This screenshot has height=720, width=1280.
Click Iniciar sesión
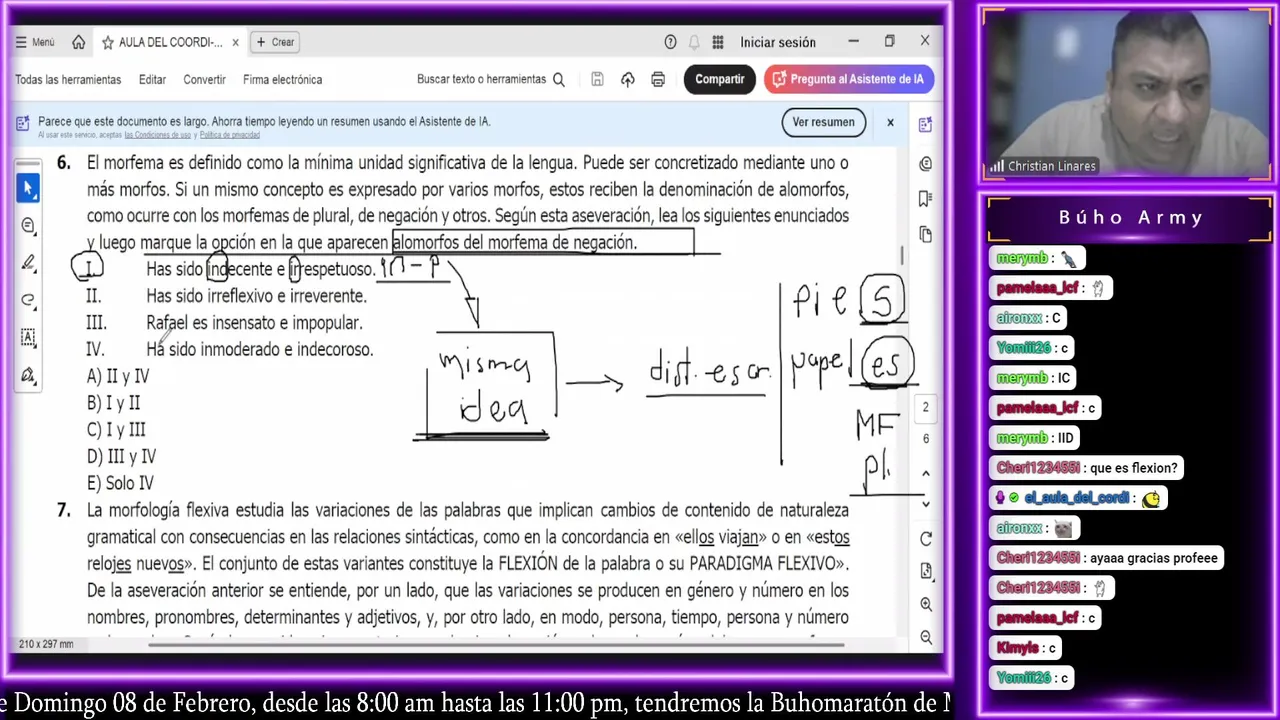[778, 42]
